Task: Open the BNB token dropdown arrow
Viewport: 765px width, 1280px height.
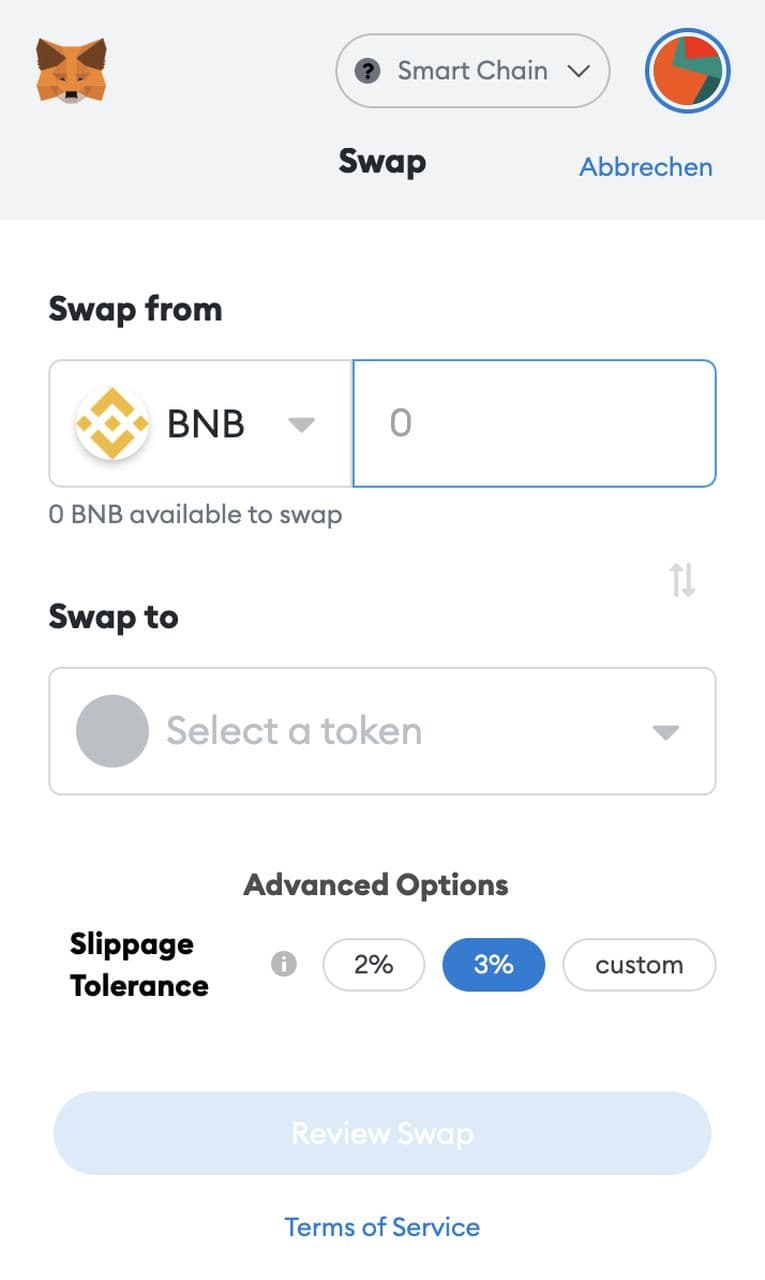Action: tap(301, 425)
